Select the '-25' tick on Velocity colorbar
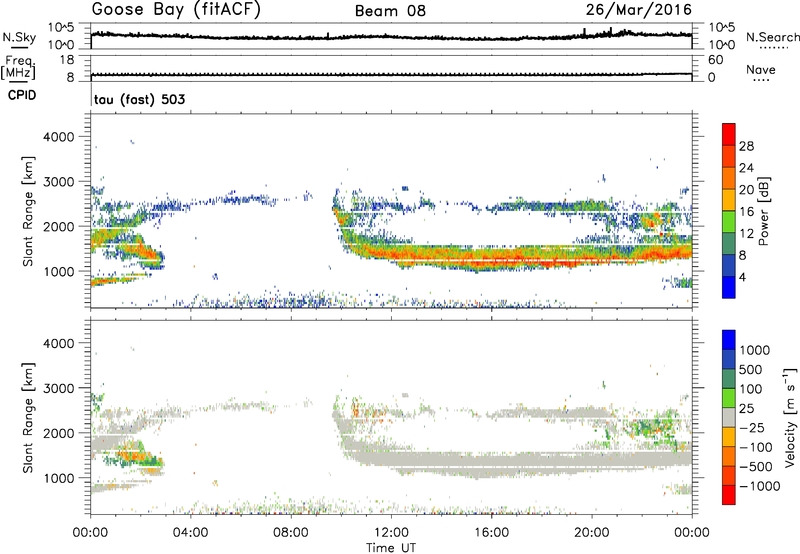This screenshot has width=800, height=554. pyautogui.click(x=752, y=427)
